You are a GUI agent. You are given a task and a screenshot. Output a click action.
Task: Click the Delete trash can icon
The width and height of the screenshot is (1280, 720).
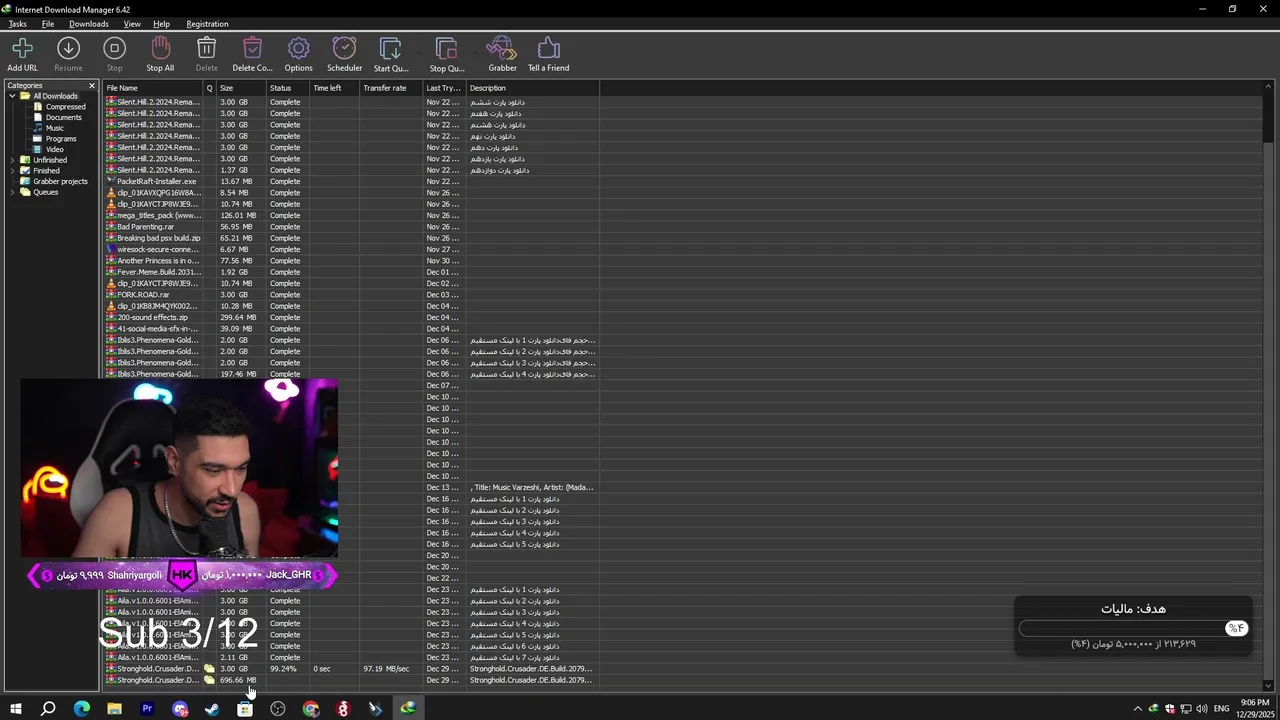(x=206, y=48)
